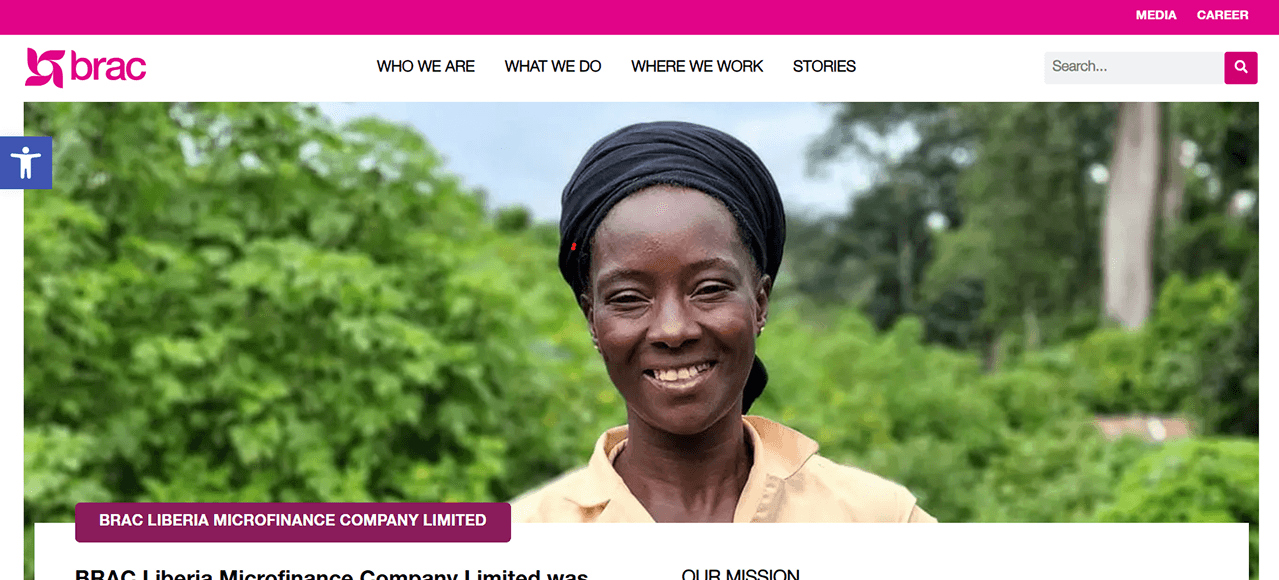Go to the STORIES menu item
Screen dimensions: 1279x580
coord(824,66)
